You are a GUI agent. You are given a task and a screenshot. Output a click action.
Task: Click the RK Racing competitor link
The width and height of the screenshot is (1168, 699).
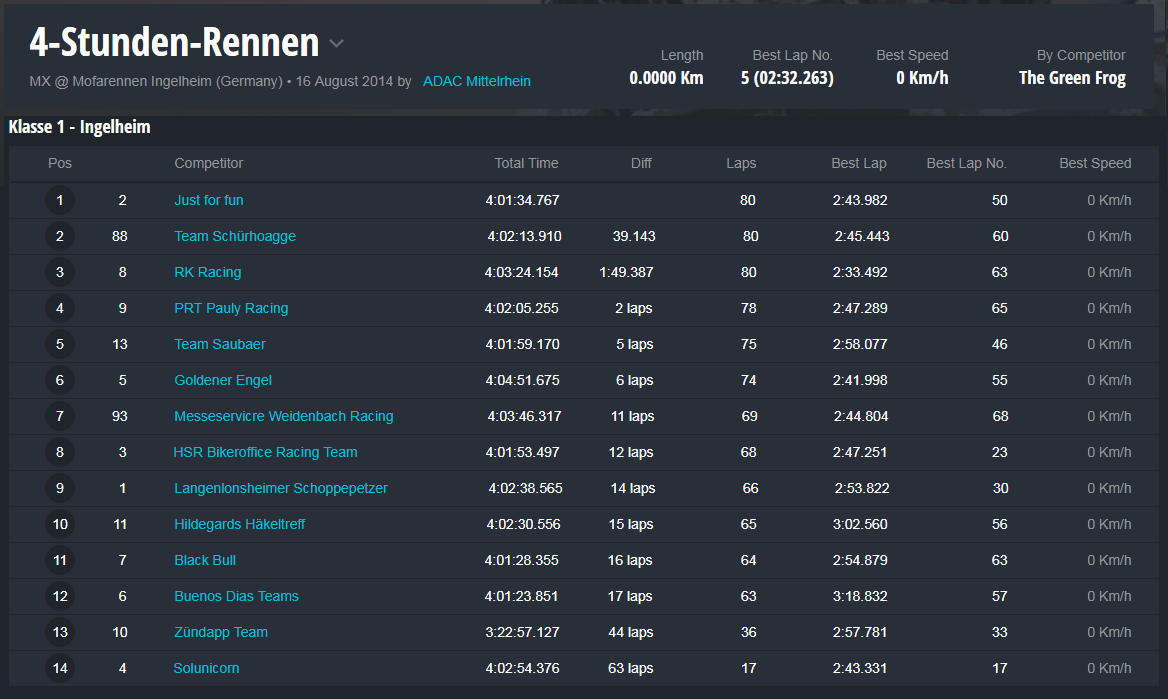tap(207, 272)
